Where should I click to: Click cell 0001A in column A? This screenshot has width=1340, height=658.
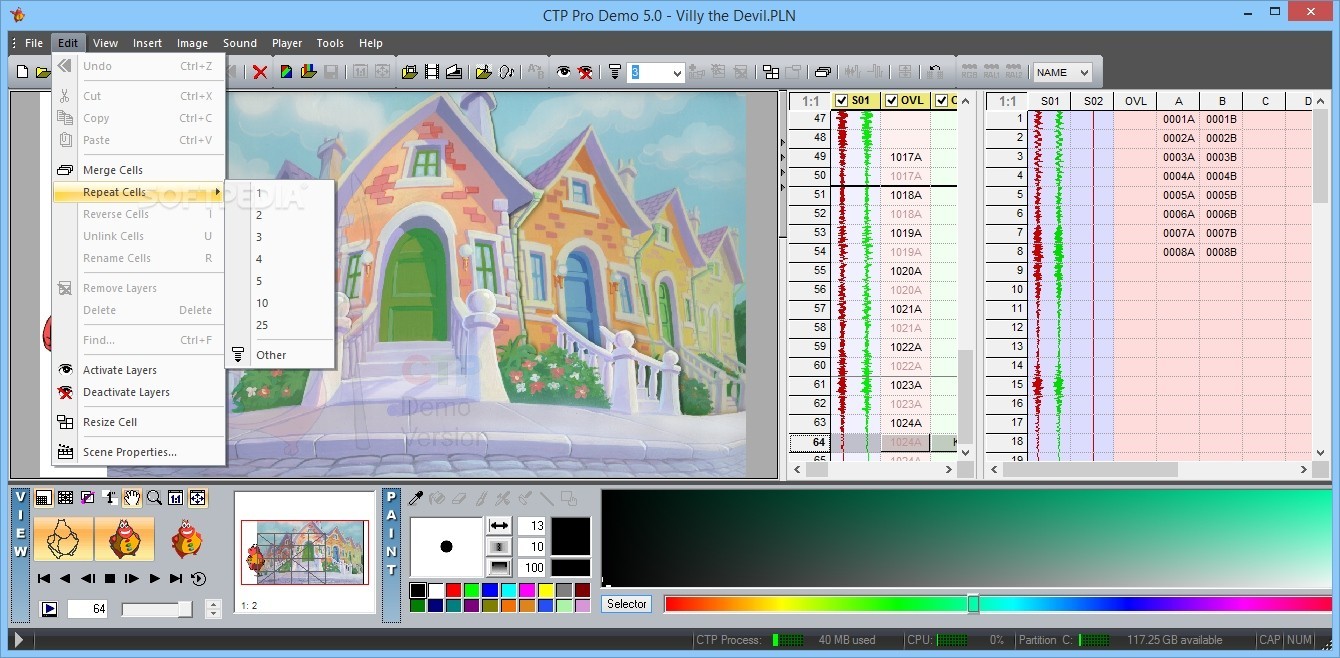tap(1178, 119)
